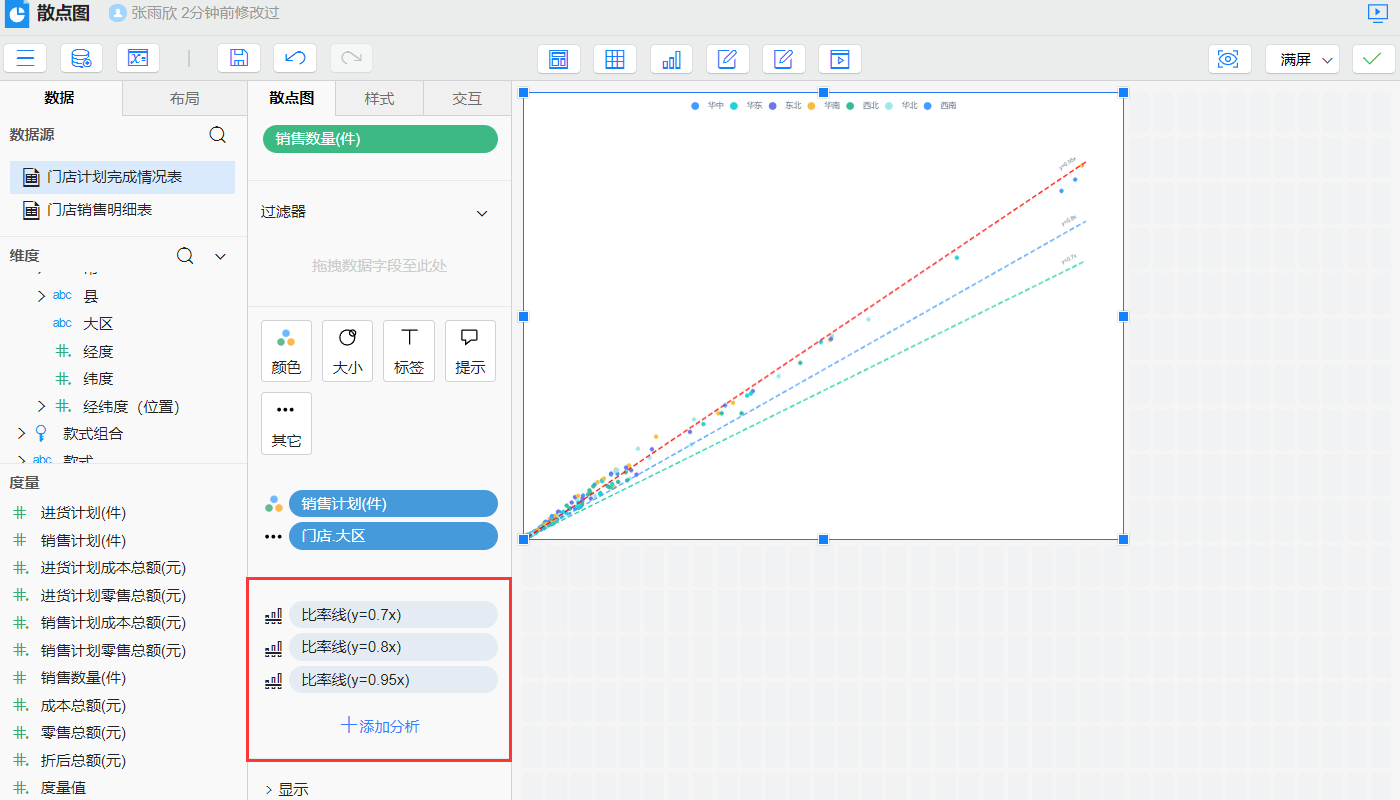Viewport: 1400px width, 800px height.
Task: Click the 标签 mark button
Action: [409, 350]
